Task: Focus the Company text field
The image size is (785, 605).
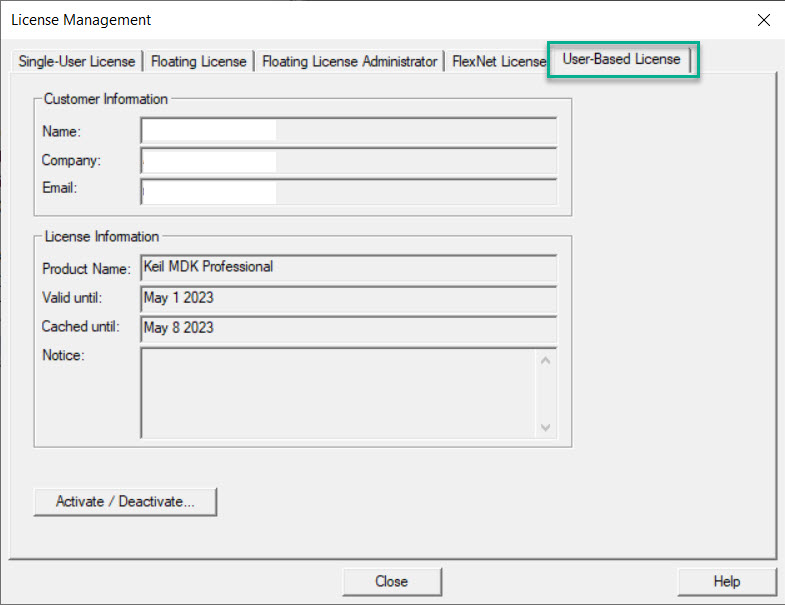Action: click(348, 161)
